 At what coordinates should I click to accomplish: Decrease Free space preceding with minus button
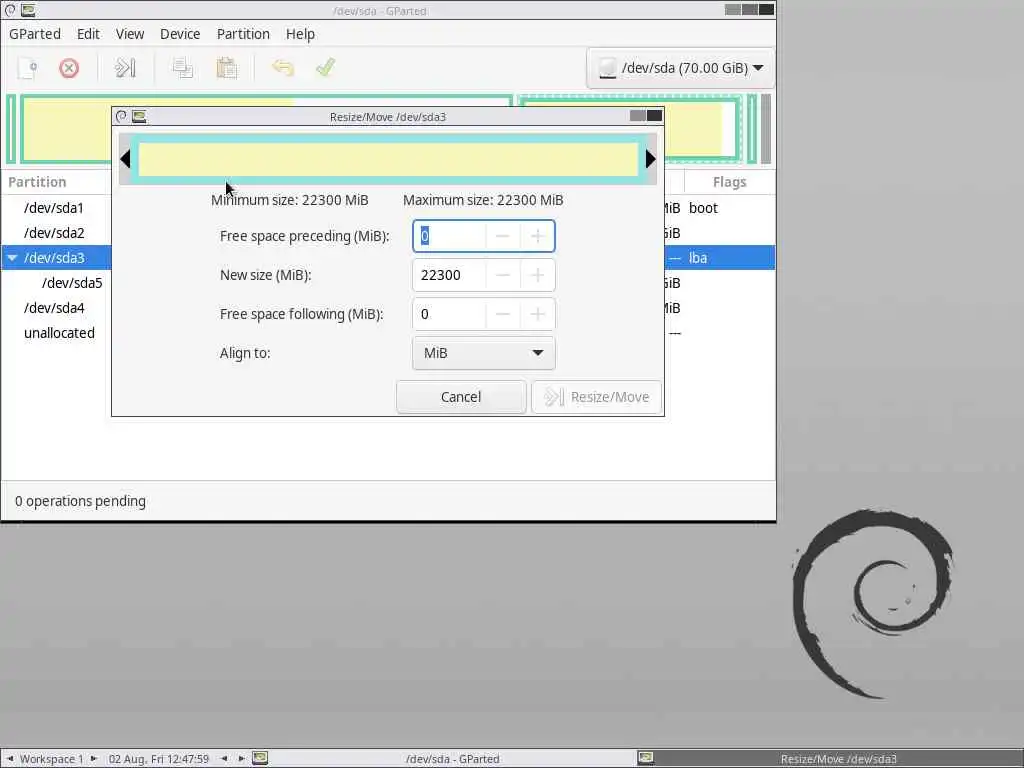pyautogui.click(x=502, y=236)
